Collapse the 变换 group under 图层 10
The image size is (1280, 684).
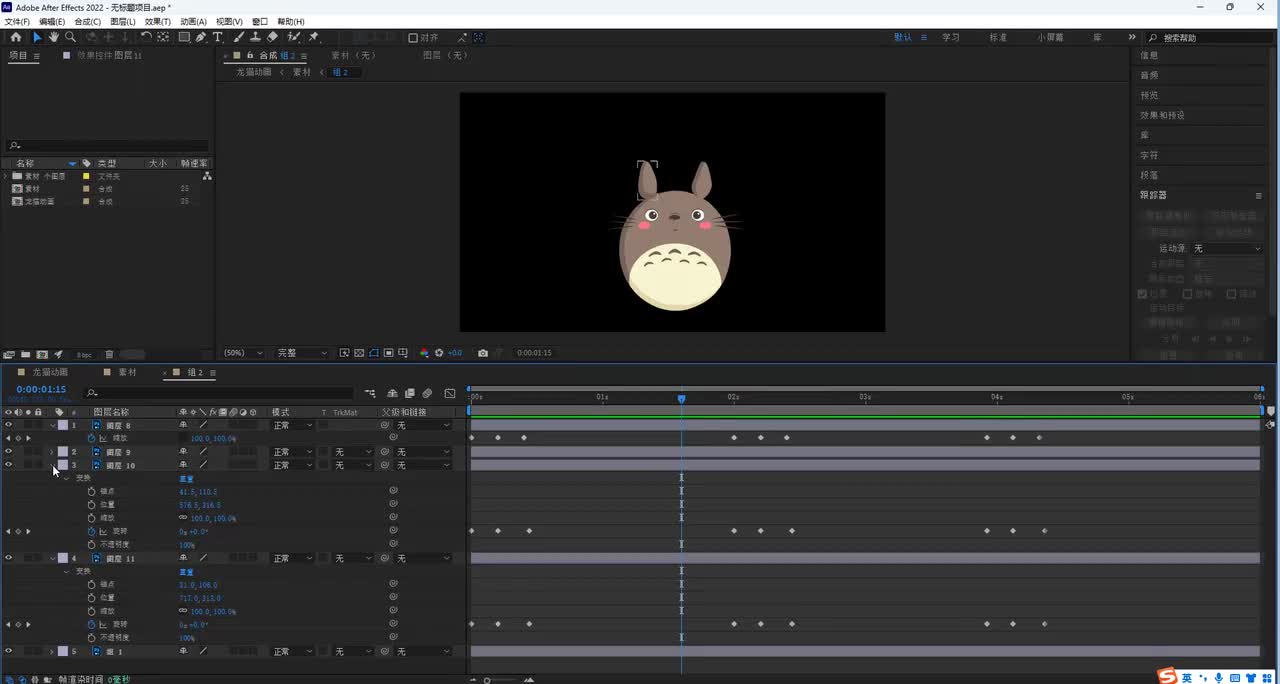pyautogui.click(x=67, y=478)
